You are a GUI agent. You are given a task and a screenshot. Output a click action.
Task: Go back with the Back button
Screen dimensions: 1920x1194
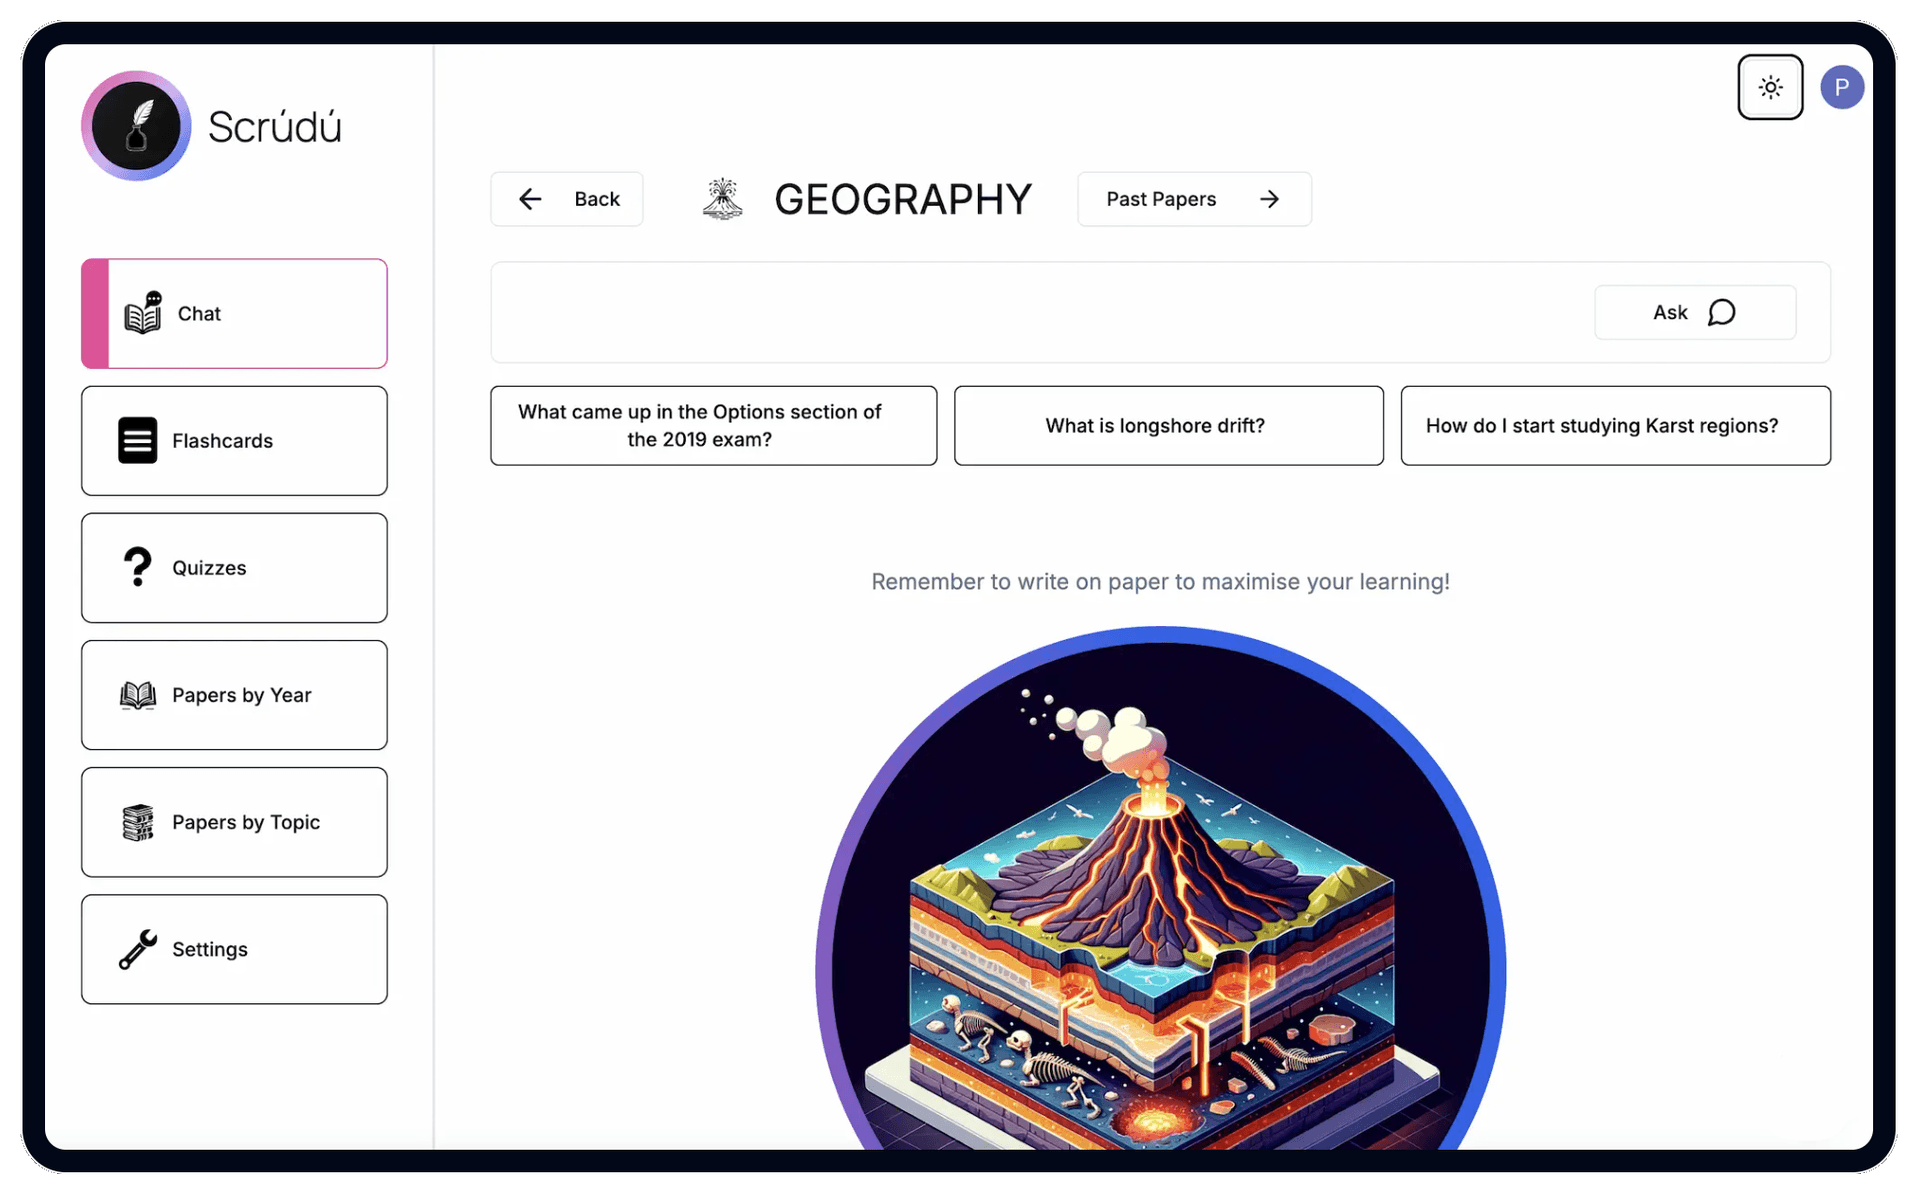[567, 199]
